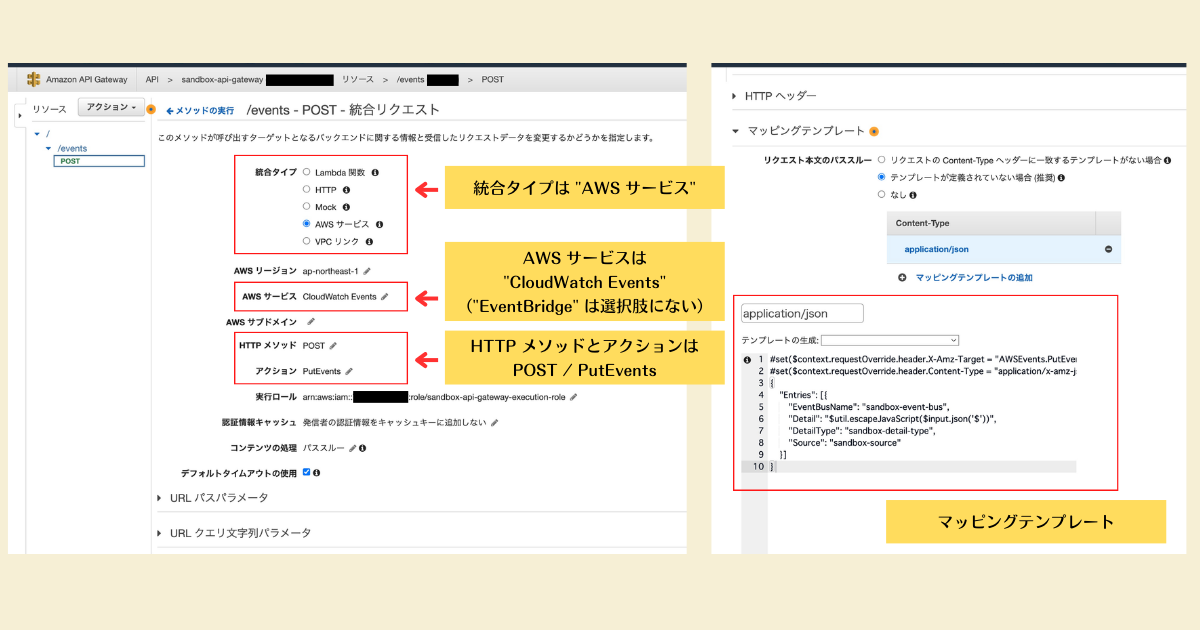Select なし passthrough option
This screenshot has height=630, width=1200.
click(x=881, y=195)
